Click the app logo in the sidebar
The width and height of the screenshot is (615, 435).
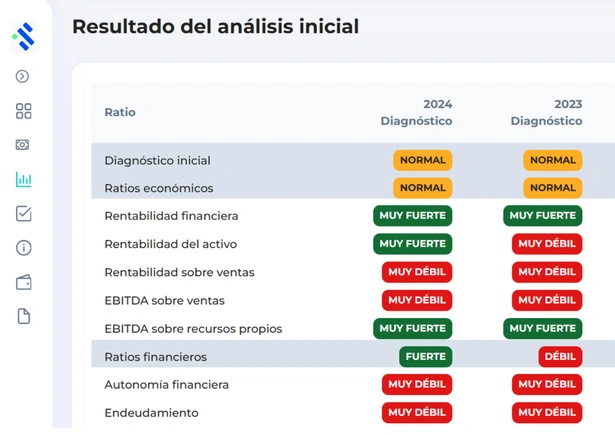pos(23,36)
